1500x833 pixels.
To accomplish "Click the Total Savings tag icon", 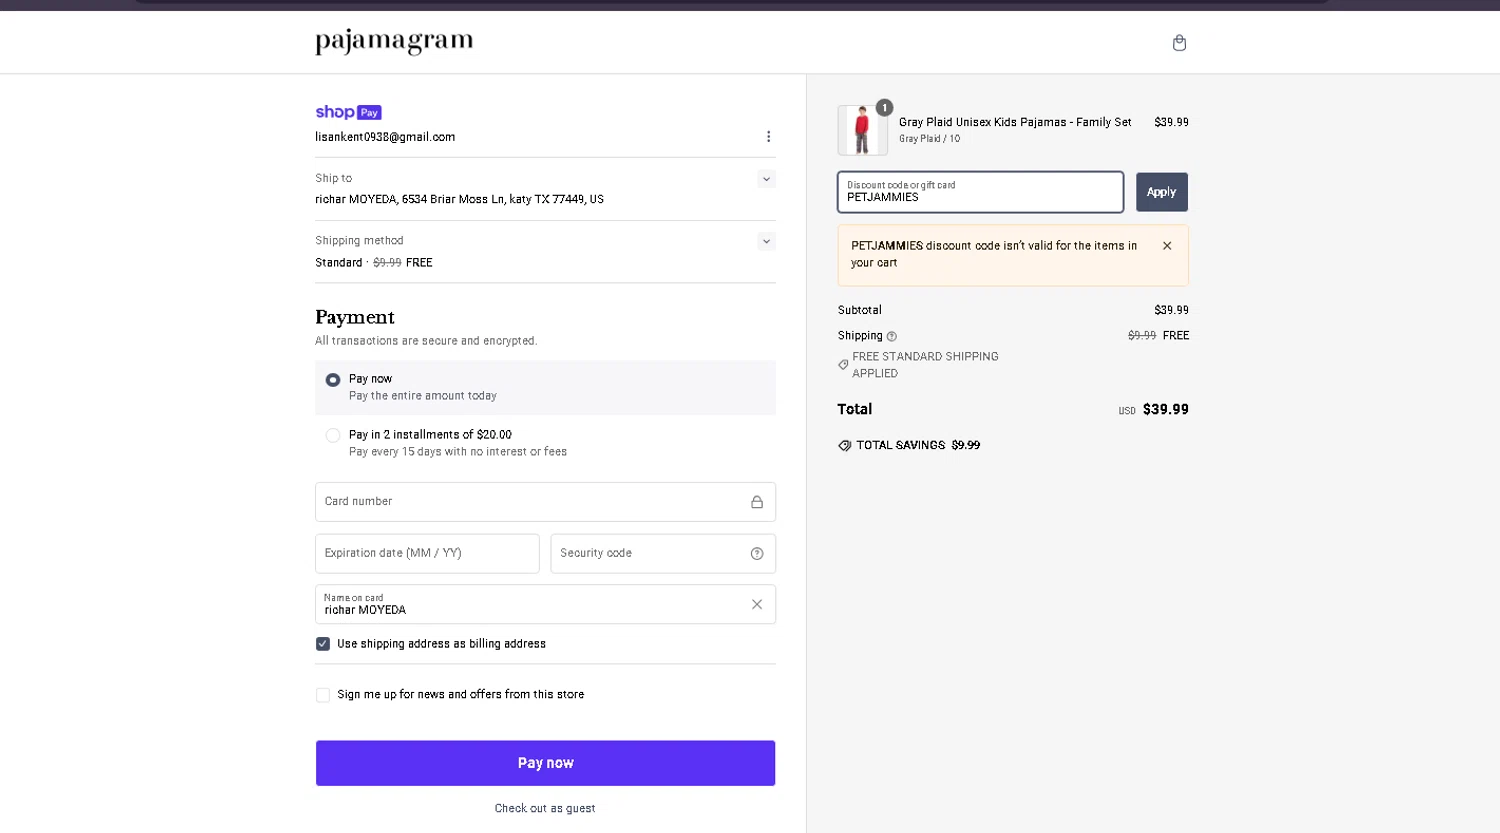I will tap(845, 446).
